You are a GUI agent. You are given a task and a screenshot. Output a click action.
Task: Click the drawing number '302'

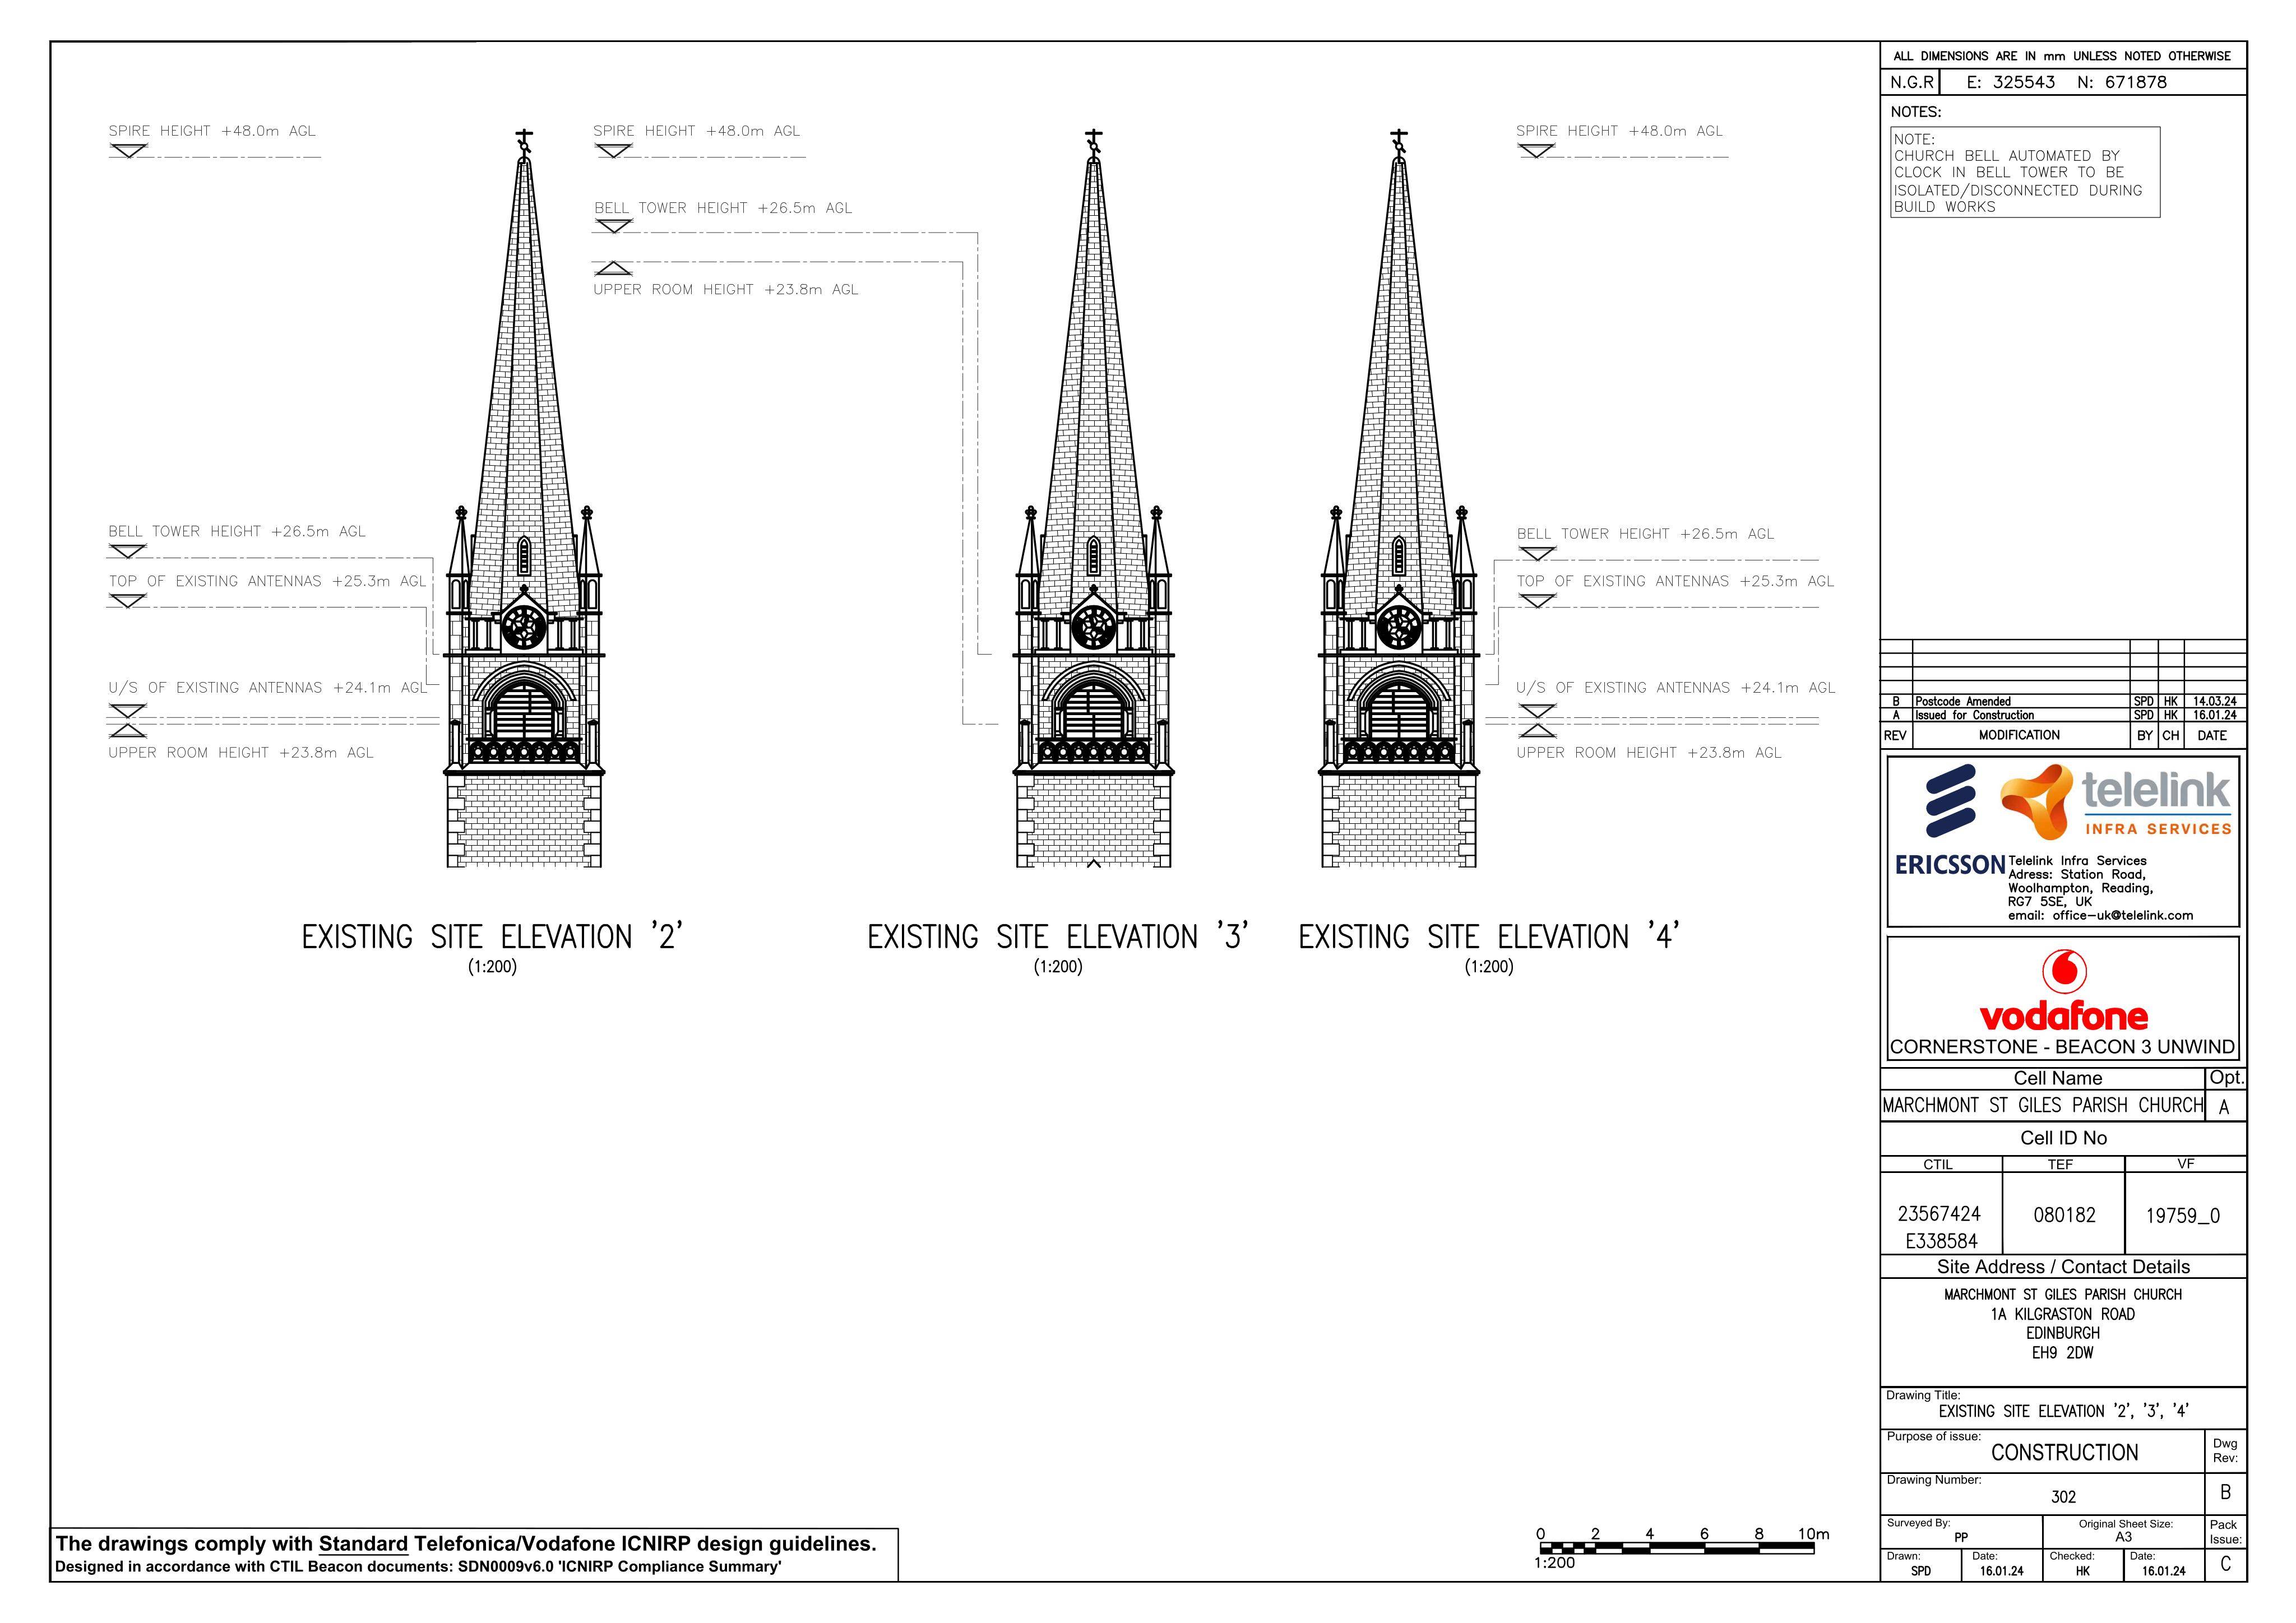(2063, 1497)
